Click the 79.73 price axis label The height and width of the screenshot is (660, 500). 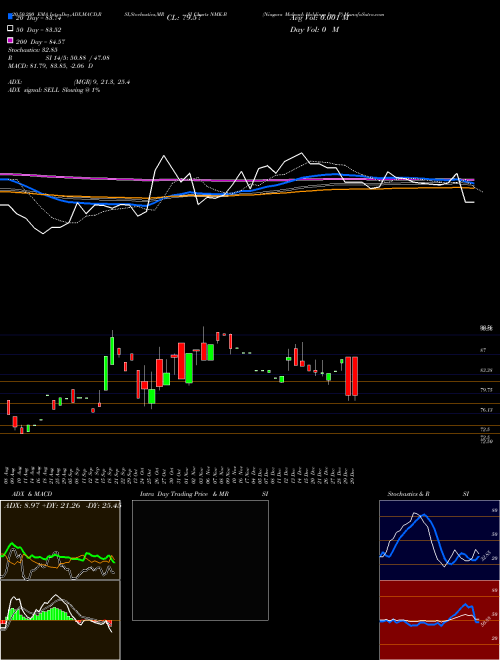click(x=486, y=390)
